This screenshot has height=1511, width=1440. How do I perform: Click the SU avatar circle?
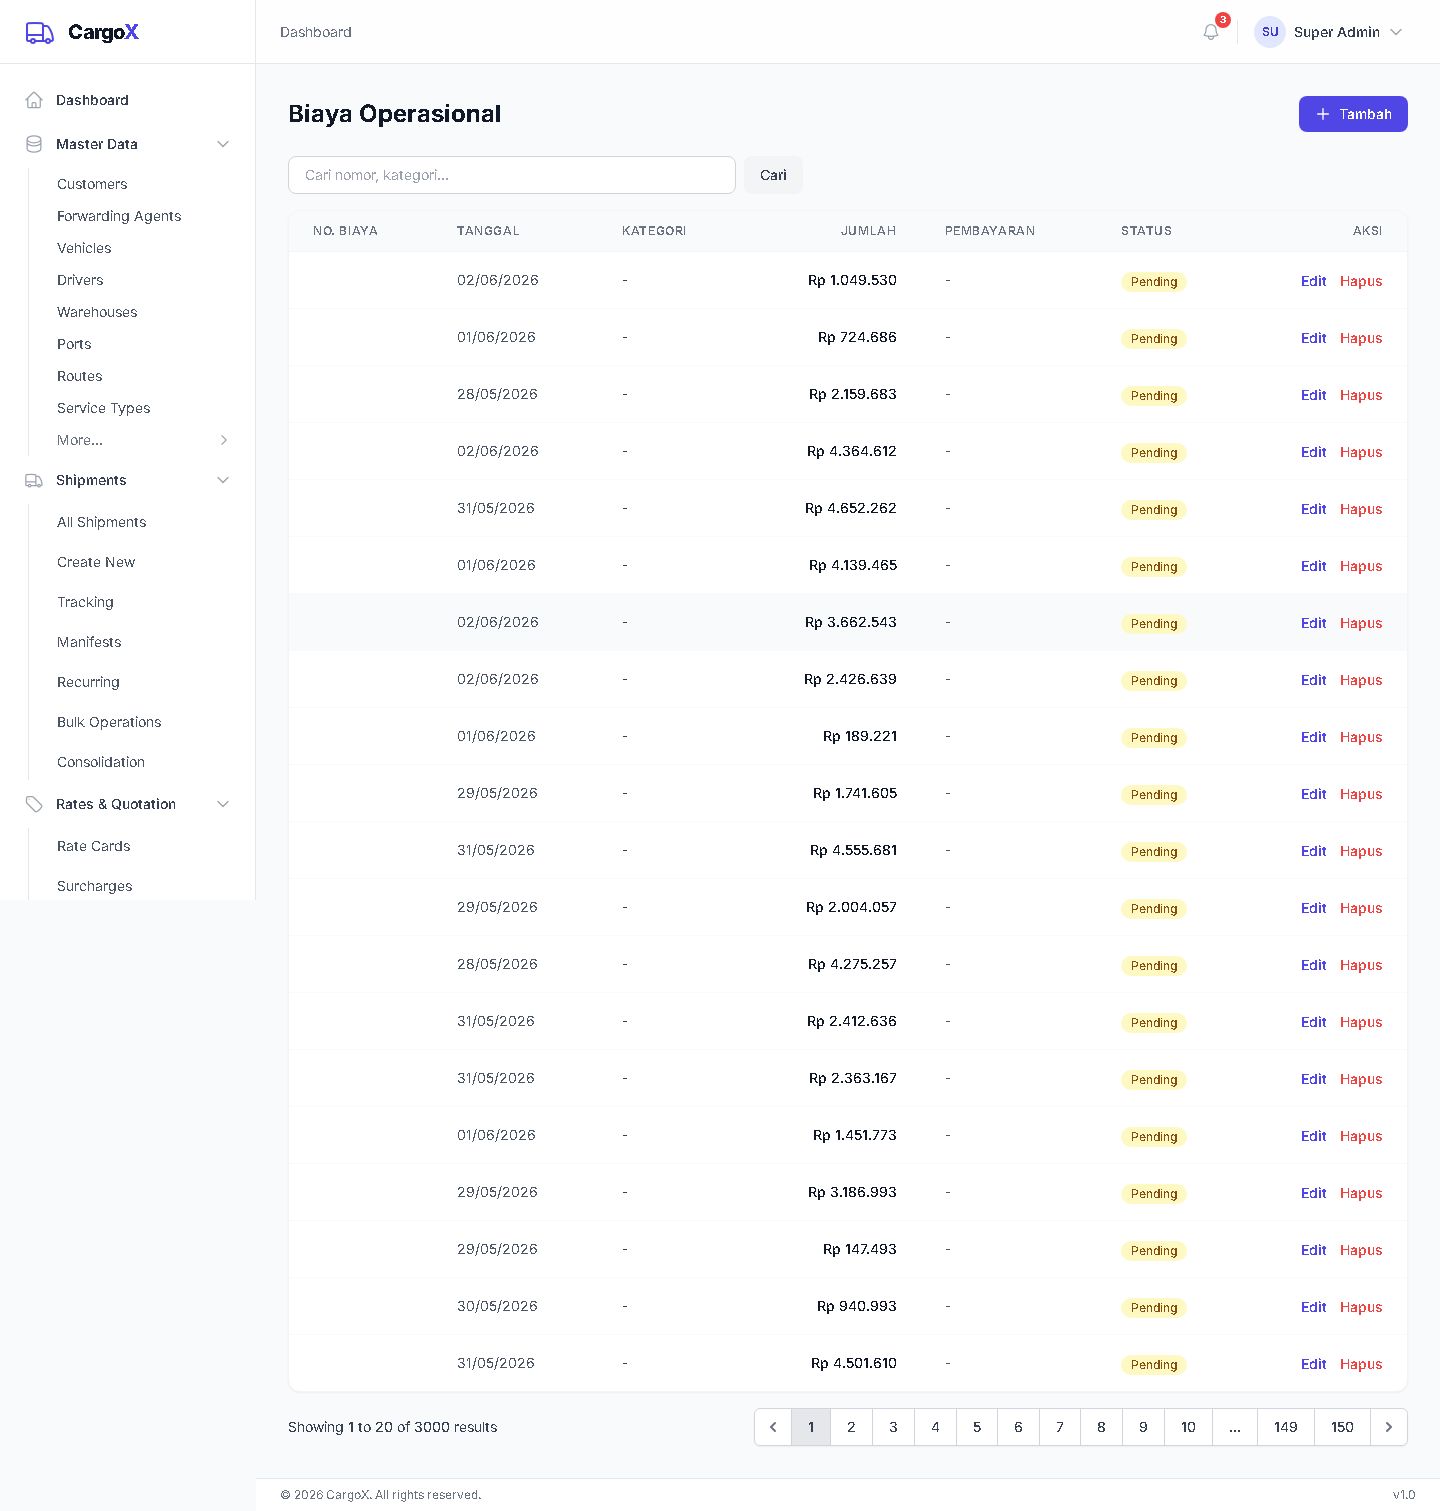(1270, 32)
